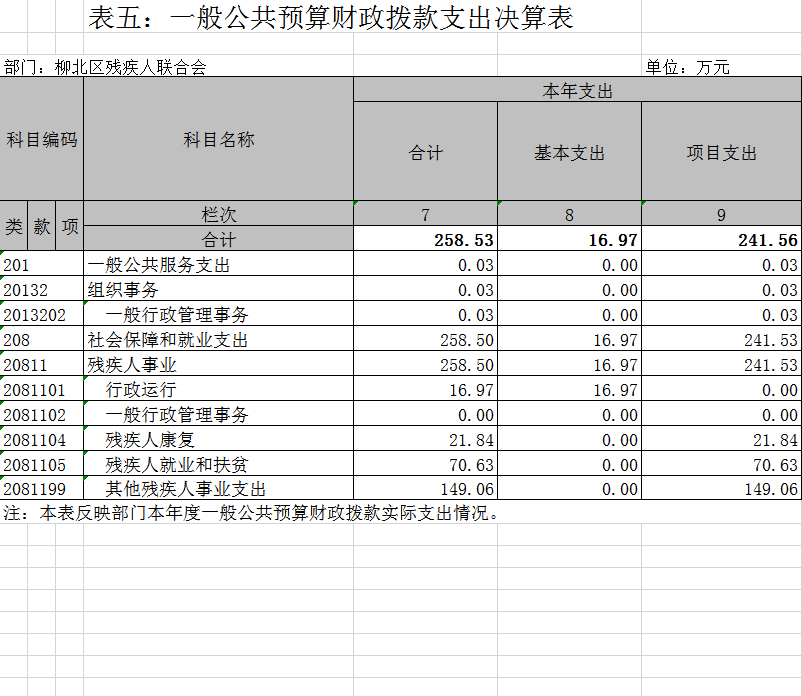Click the 残疾人事业 name cell

tap(218, 365)
